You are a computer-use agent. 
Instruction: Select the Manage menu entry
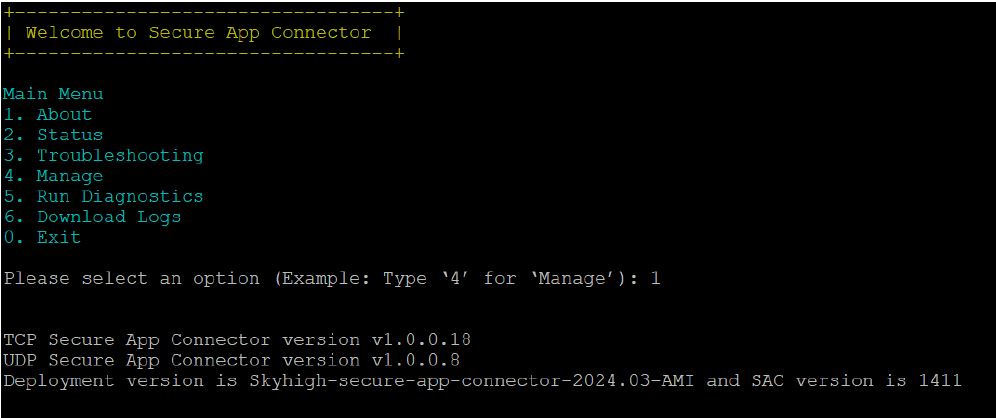(53, 176)
